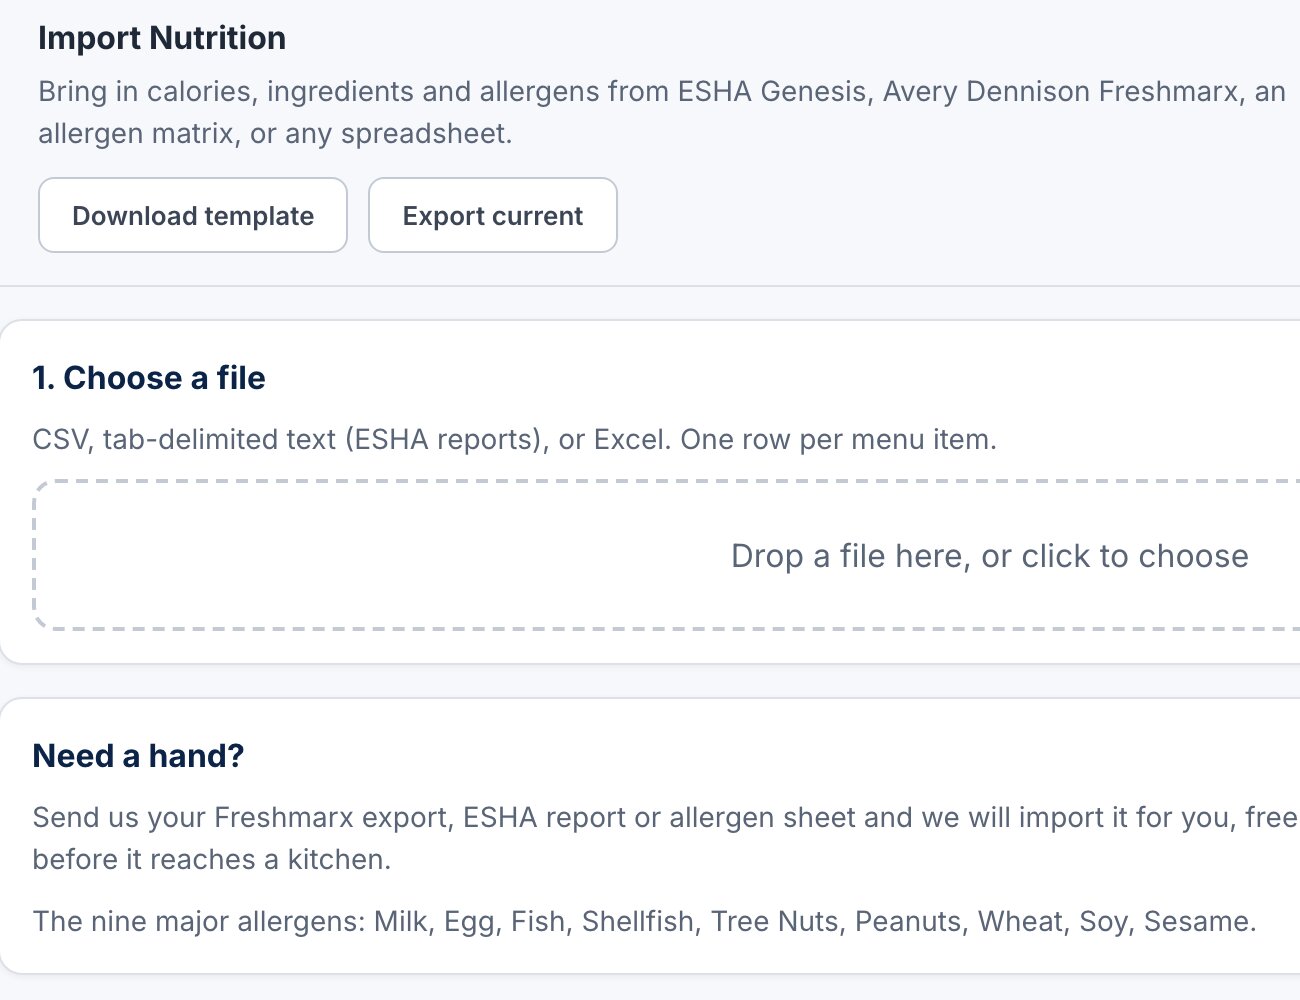This screenshot has height=1000, width=1300.
Task: Click the 'Bring in calories, ingredients' description
Action: click(662, 112)
